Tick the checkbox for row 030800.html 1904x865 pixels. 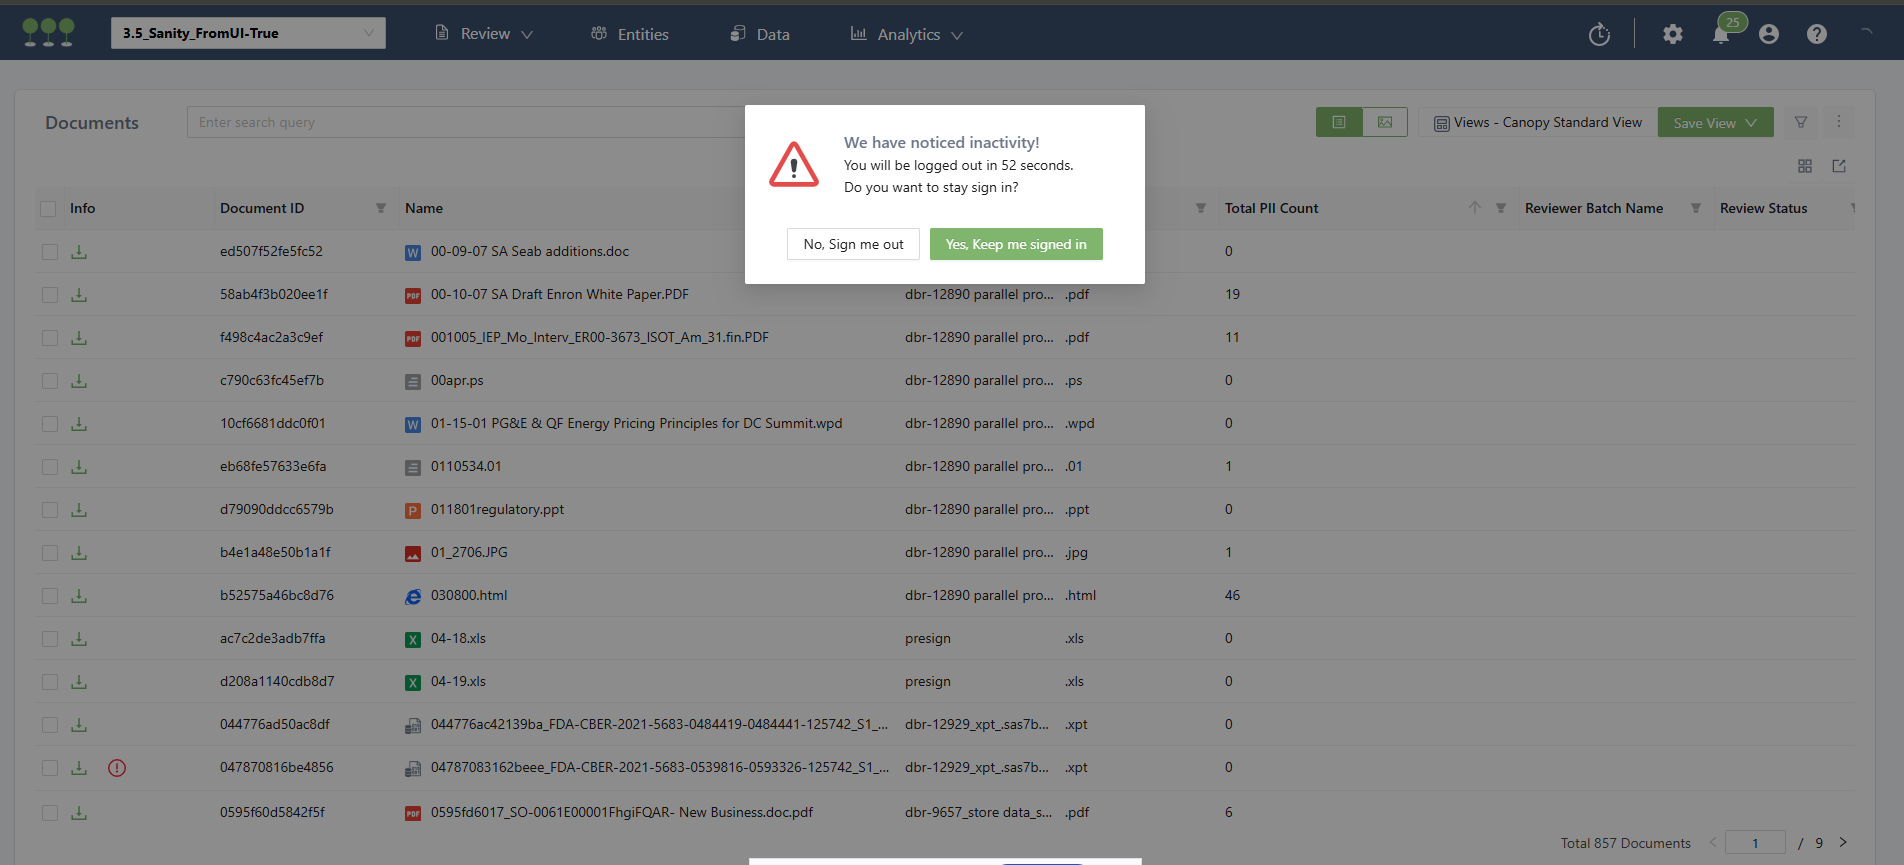(x=49, y=596)
